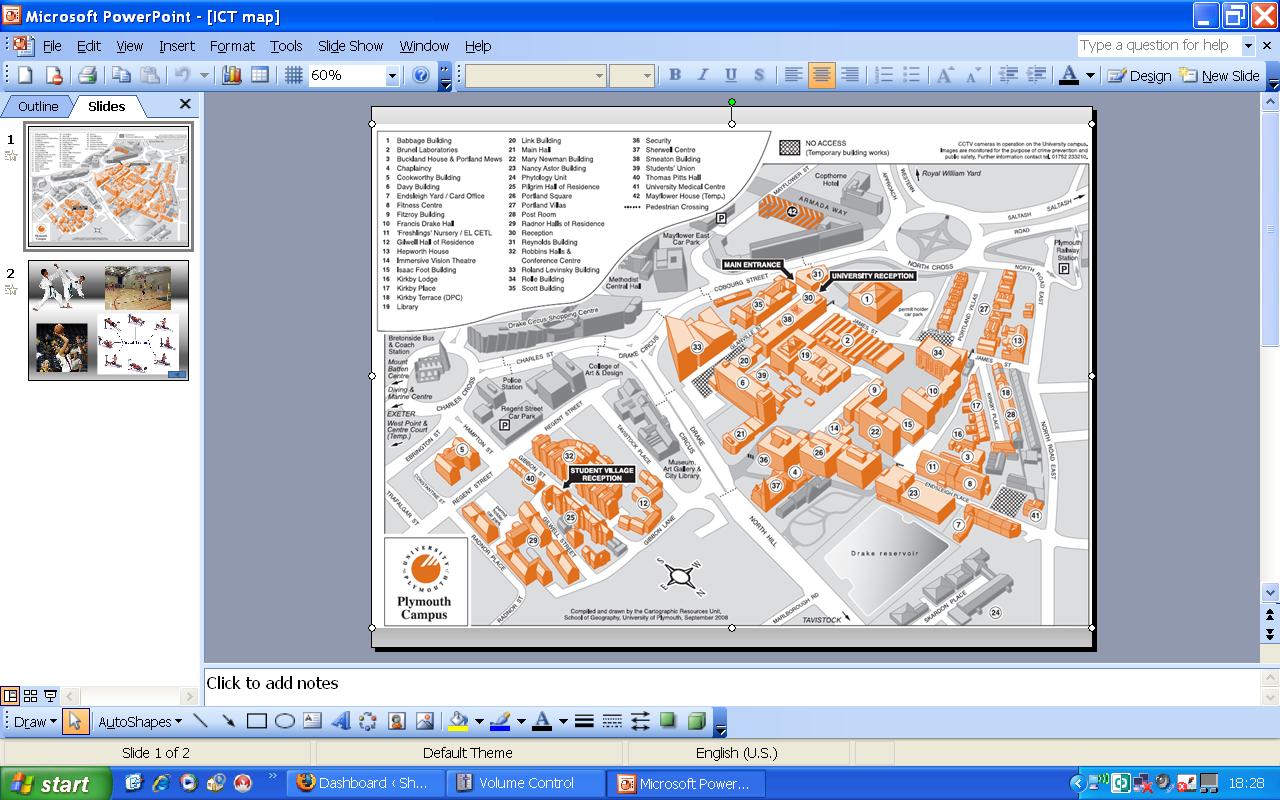Increase the indent level
The image size is (1280, 800).
[1036, 75]
